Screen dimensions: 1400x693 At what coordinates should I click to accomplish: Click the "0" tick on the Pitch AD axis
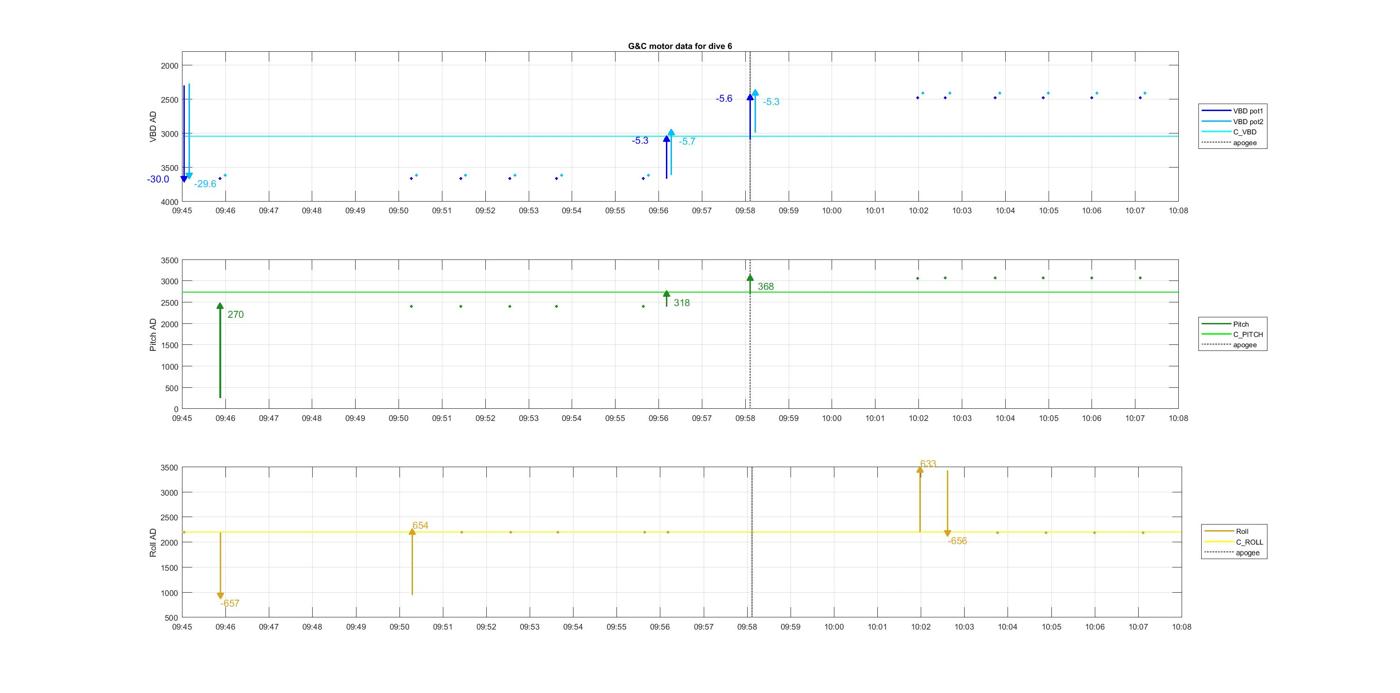(x=176, y=410)
